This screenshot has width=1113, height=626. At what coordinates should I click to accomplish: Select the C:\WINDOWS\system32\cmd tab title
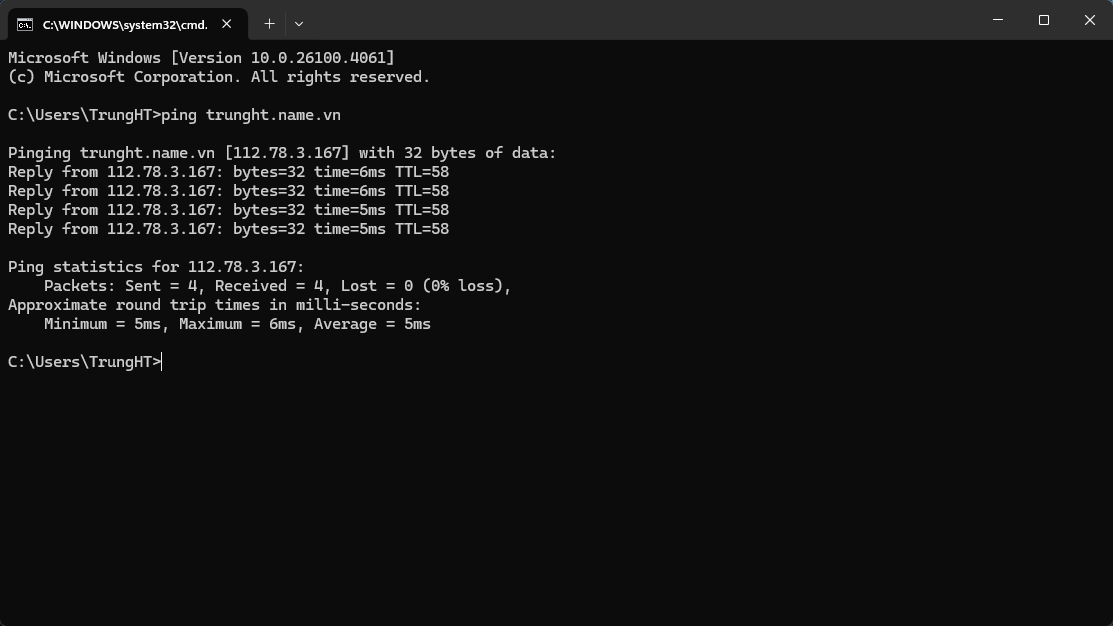125,23
